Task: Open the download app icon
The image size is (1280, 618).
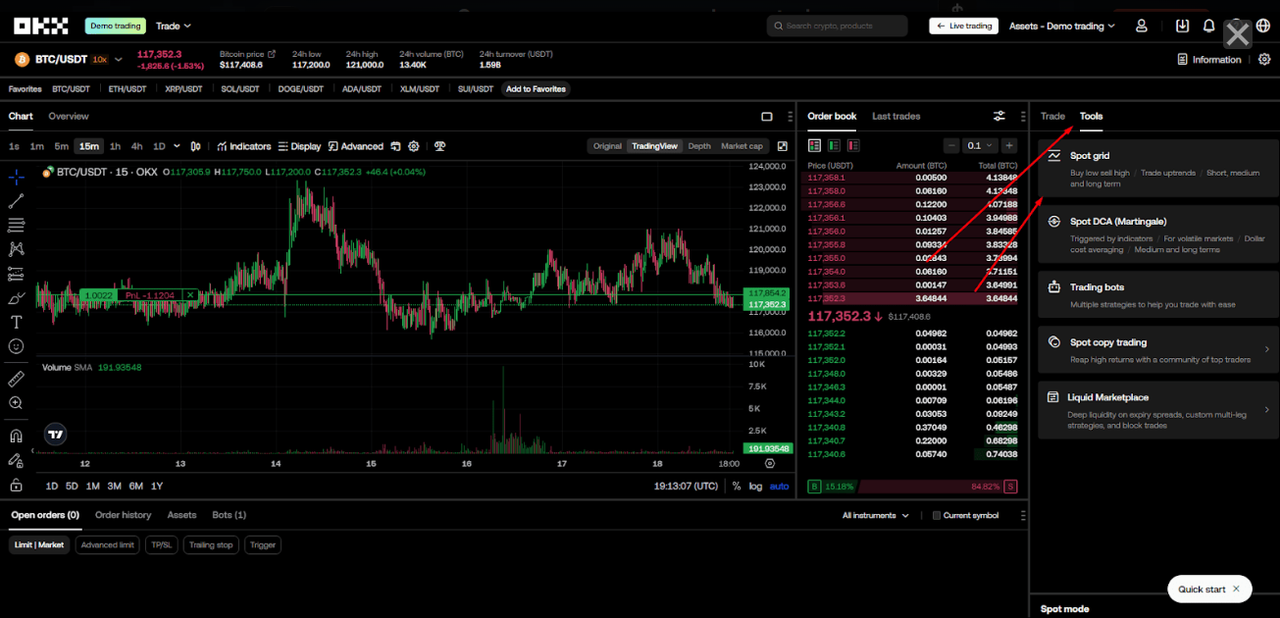Action: pos(1183,26)
